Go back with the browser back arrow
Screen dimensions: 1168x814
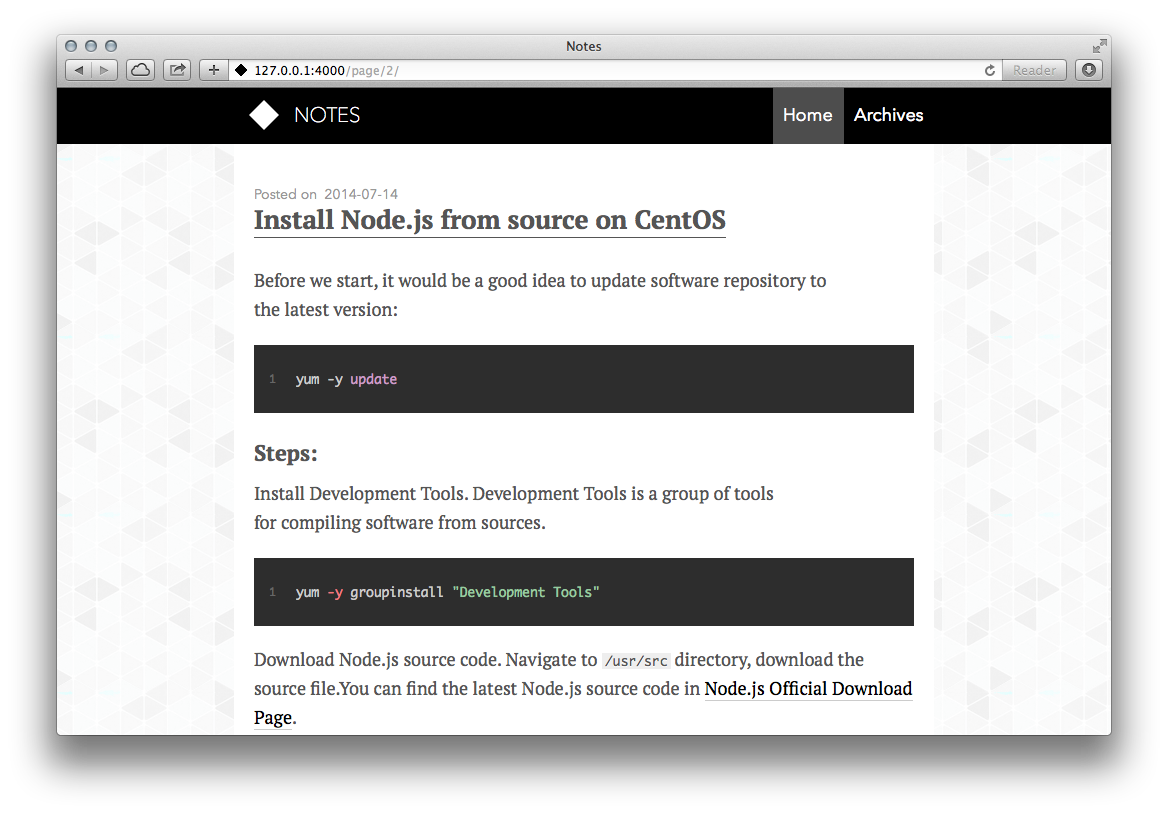pos(79,70)
